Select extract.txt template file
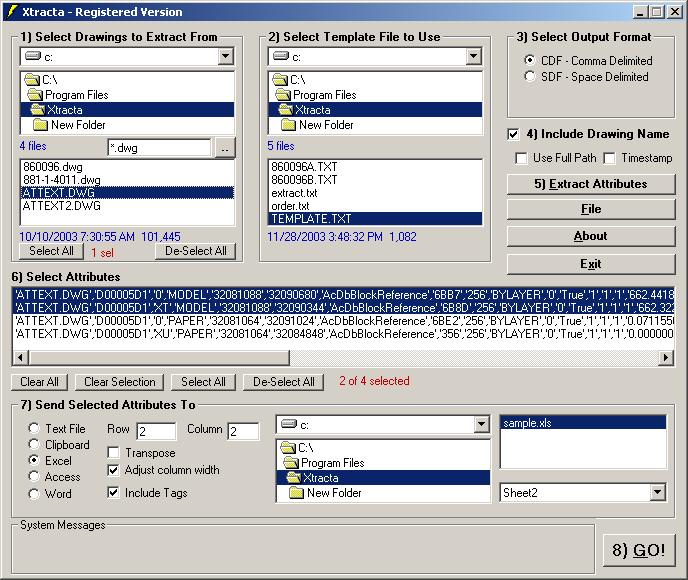 tap(375, 193)
